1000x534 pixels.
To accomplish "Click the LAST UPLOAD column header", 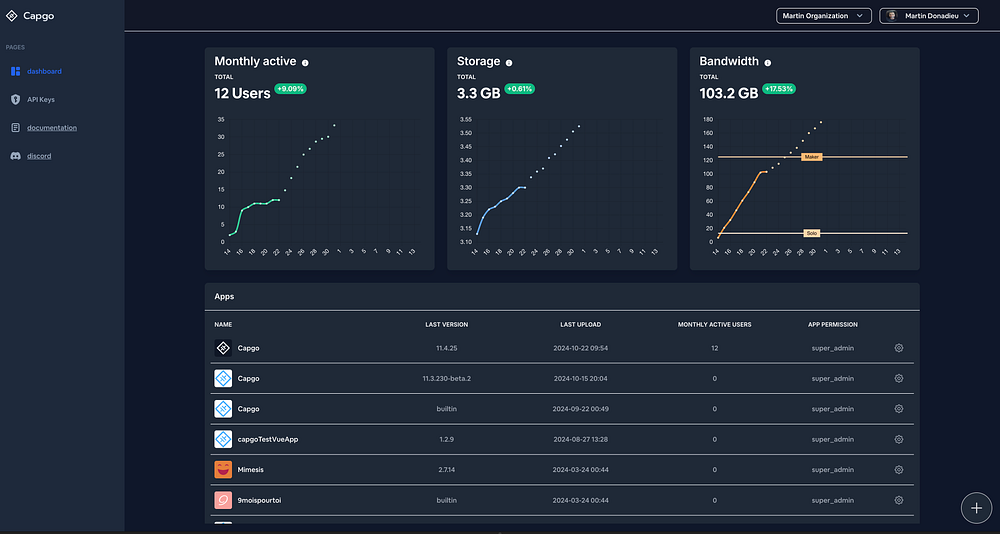I will point(580,324).
